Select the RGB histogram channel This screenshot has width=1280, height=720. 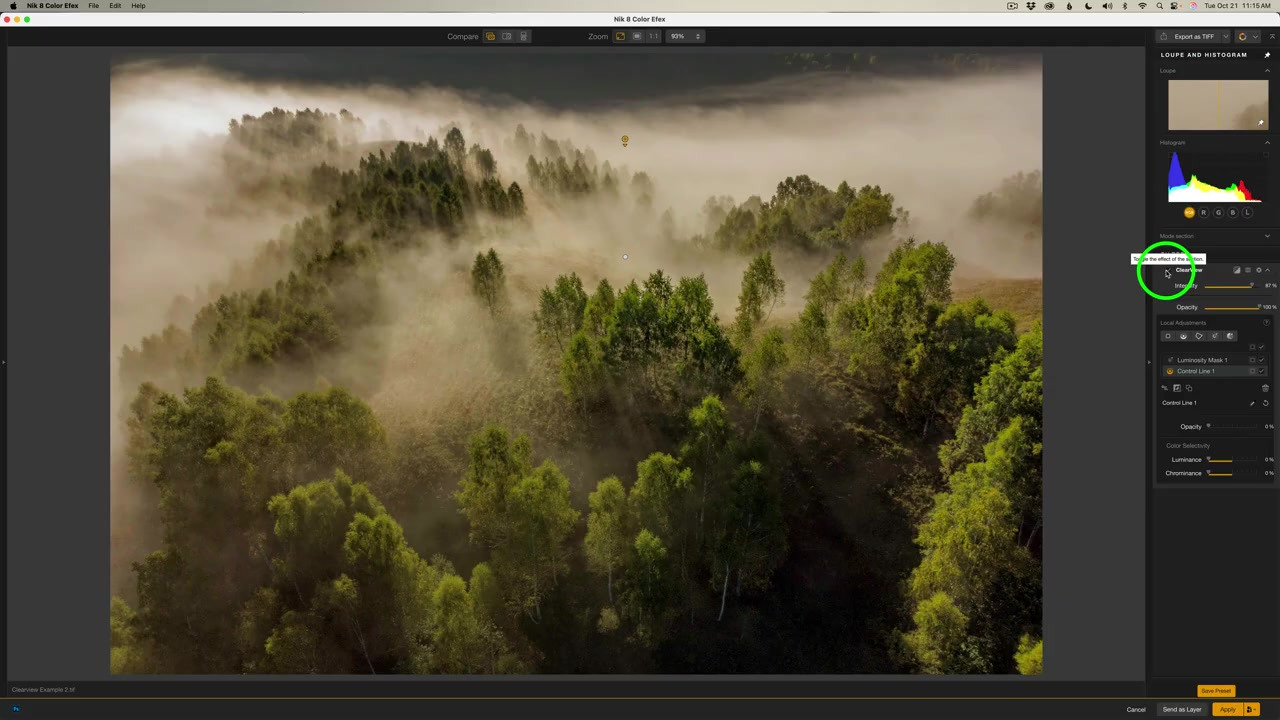(x=1189, y=212)
